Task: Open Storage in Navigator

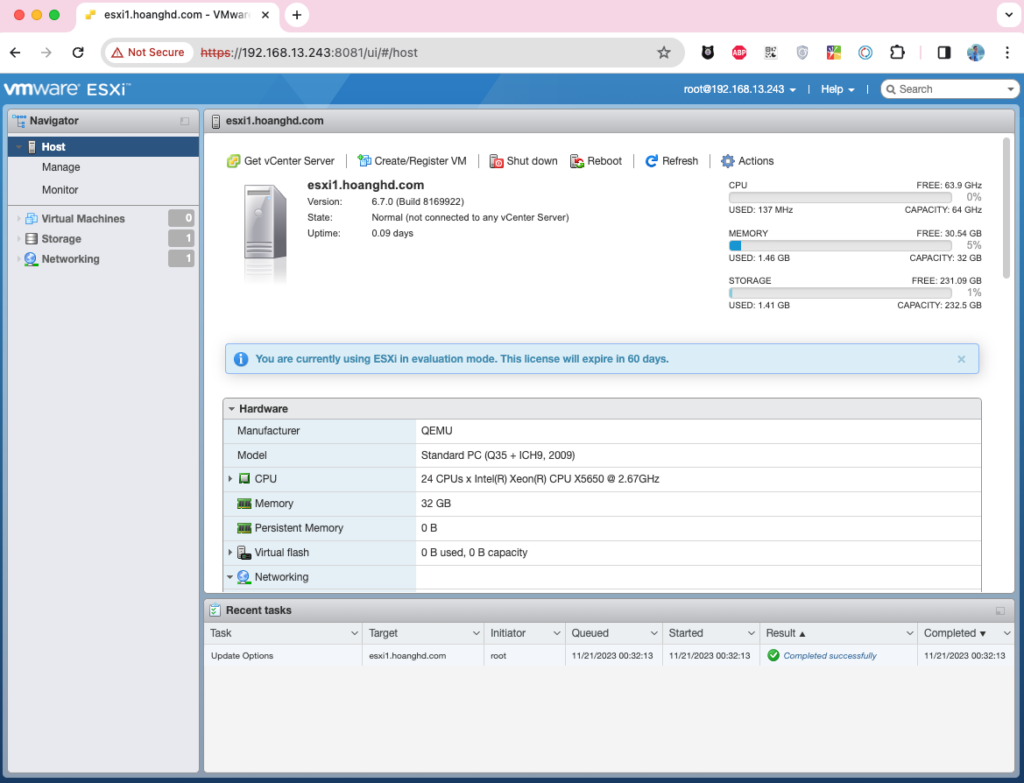Action: (x=61, y=239)
